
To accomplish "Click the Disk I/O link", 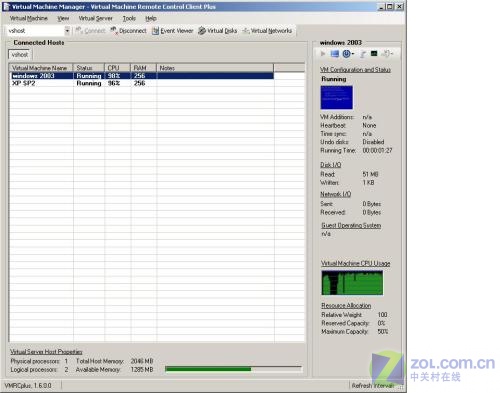I will click(x=330, y=165).
